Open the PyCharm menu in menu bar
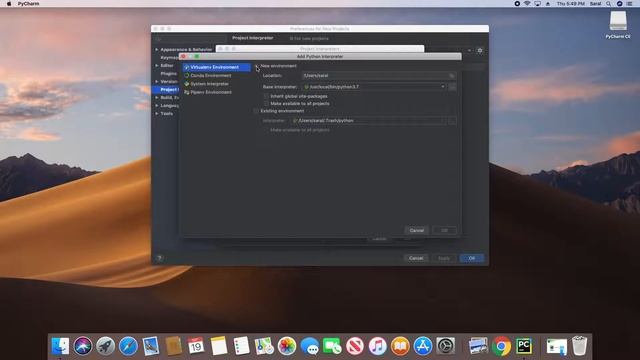640x360 pixels. tap(29, 3)
